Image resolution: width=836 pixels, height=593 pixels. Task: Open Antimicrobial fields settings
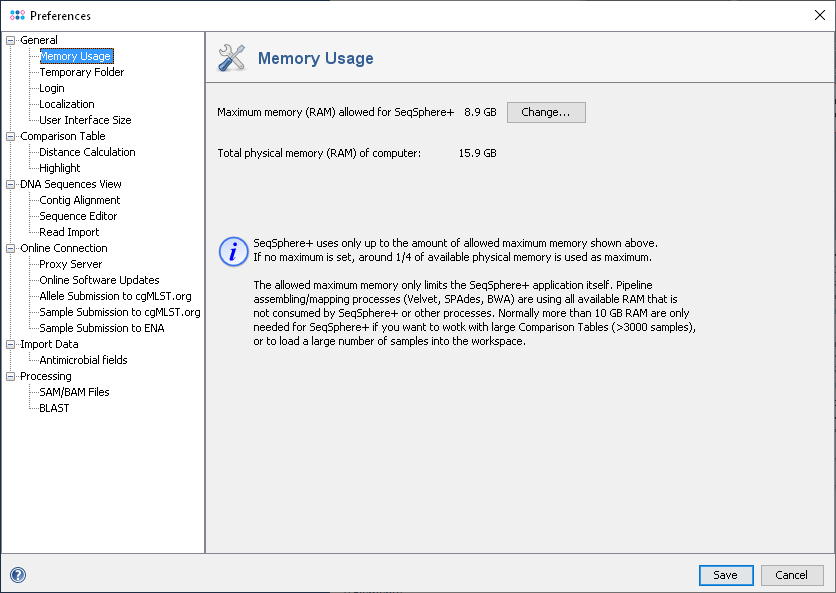pos(83,360)
